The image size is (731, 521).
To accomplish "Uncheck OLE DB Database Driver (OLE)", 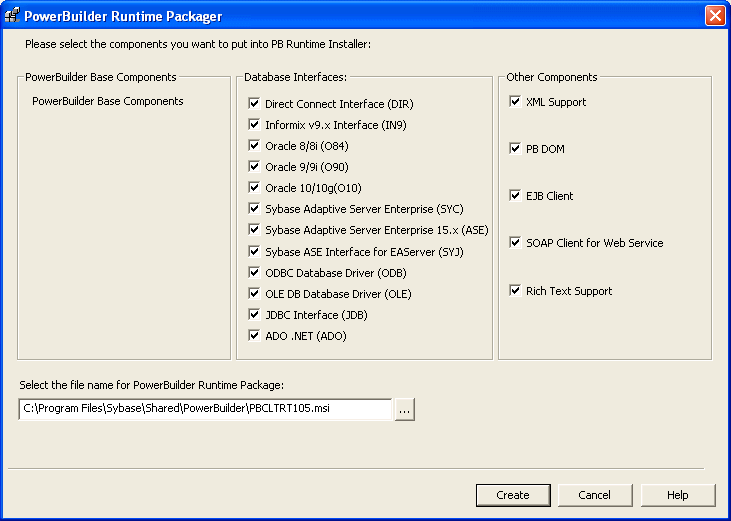I will pos(254,294).
